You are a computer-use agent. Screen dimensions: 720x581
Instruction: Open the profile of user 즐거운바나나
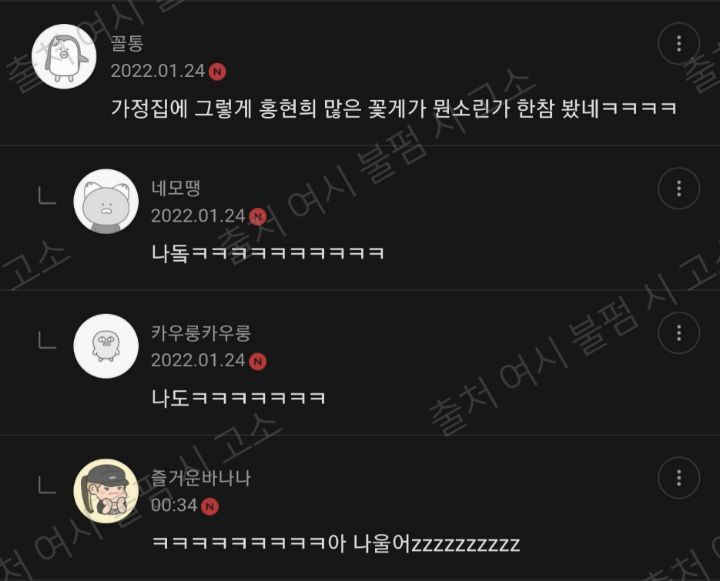click(x=201, y=478)
